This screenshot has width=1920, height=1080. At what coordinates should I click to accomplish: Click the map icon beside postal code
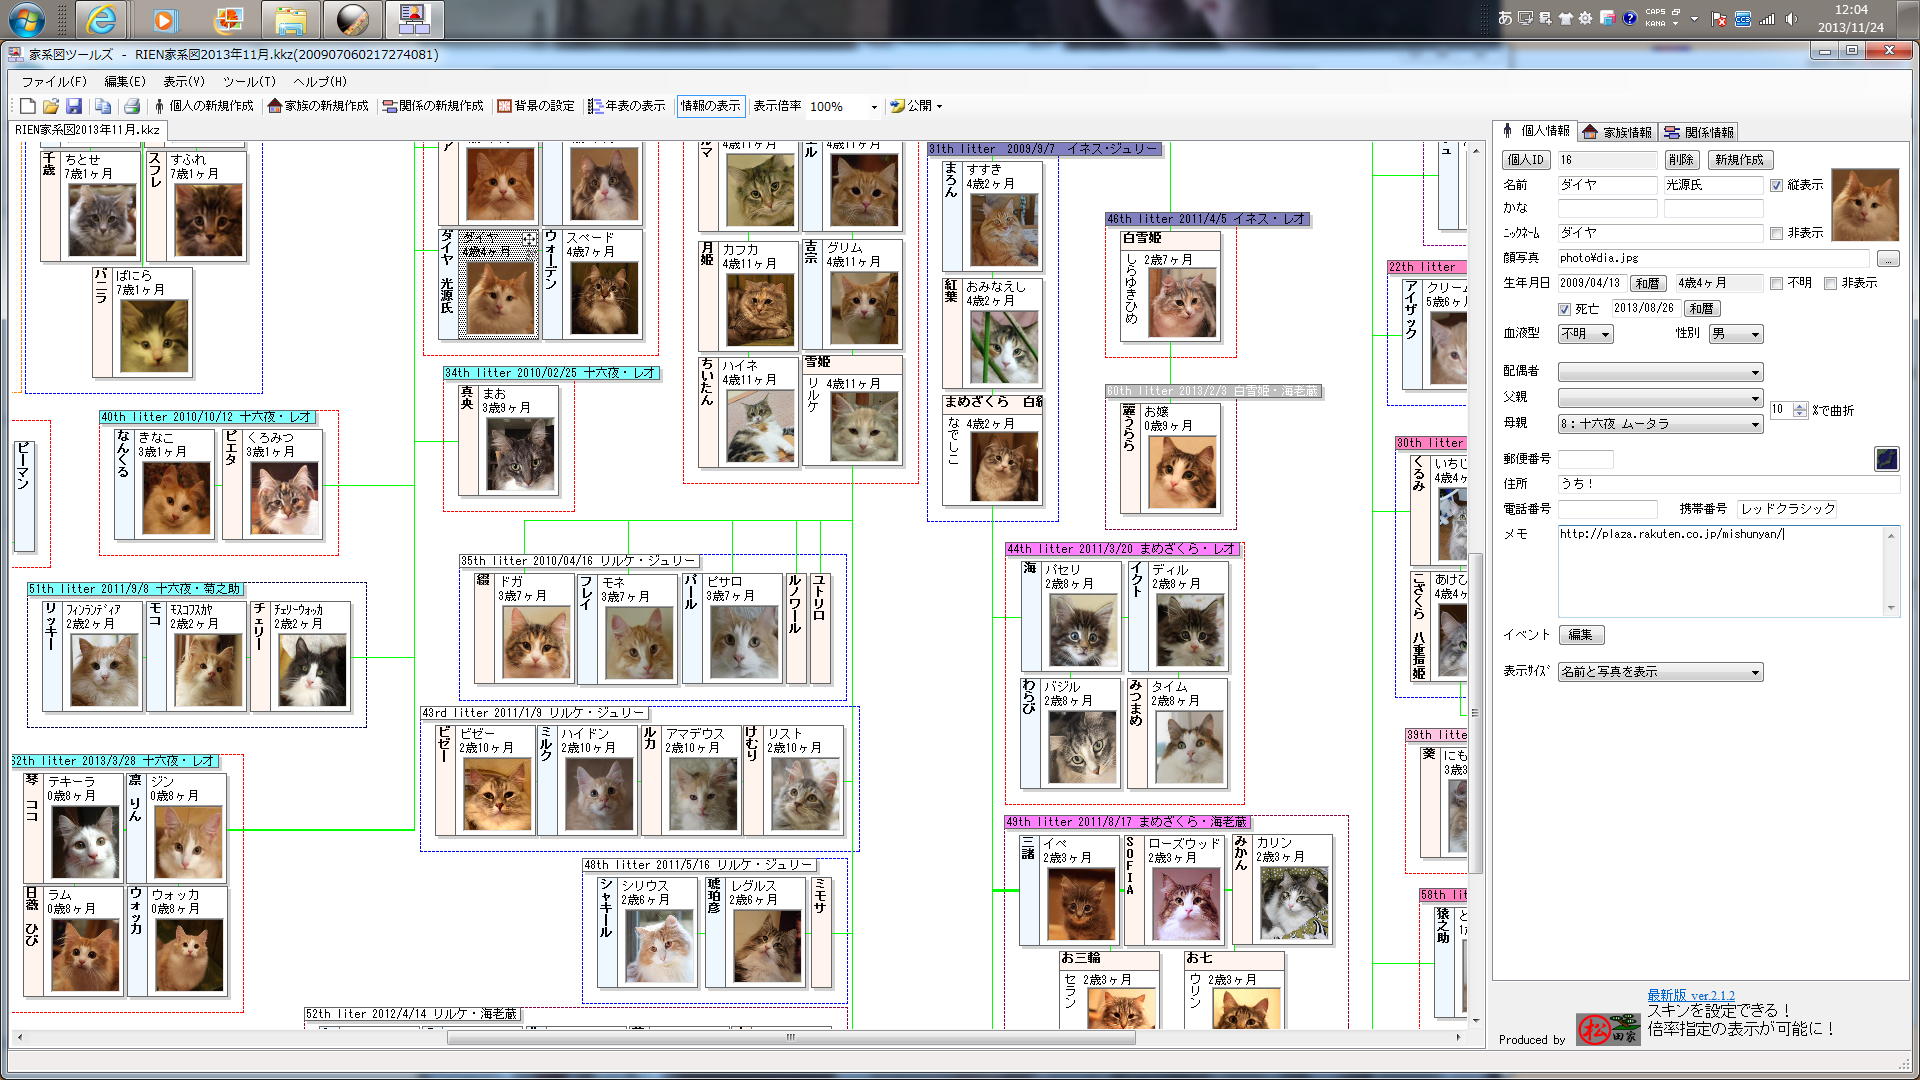[1886, 459]
